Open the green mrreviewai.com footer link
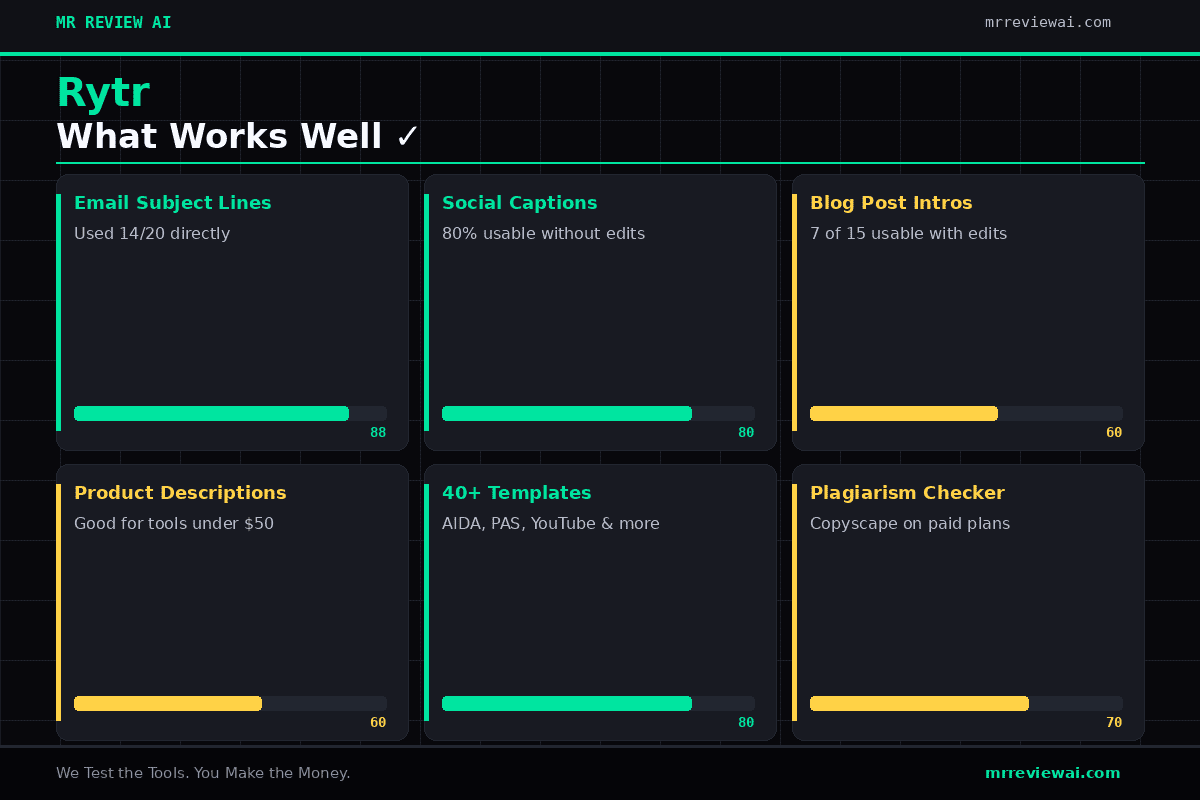This screenshot has width=1200, height=800. (1053, 773)
